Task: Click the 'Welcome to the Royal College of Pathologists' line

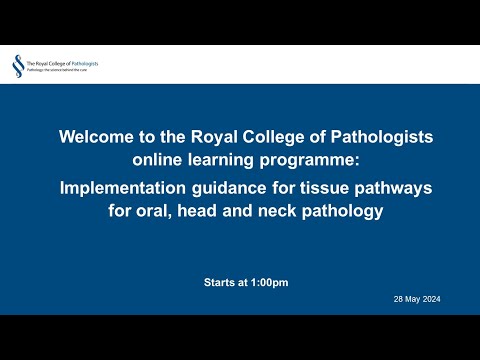Action: coord(246,137)
